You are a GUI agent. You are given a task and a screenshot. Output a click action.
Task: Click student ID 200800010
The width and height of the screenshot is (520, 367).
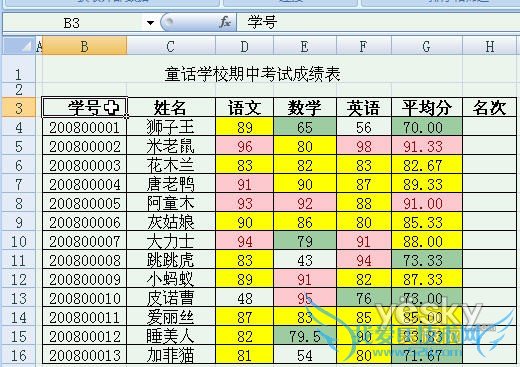click(85, 298)
